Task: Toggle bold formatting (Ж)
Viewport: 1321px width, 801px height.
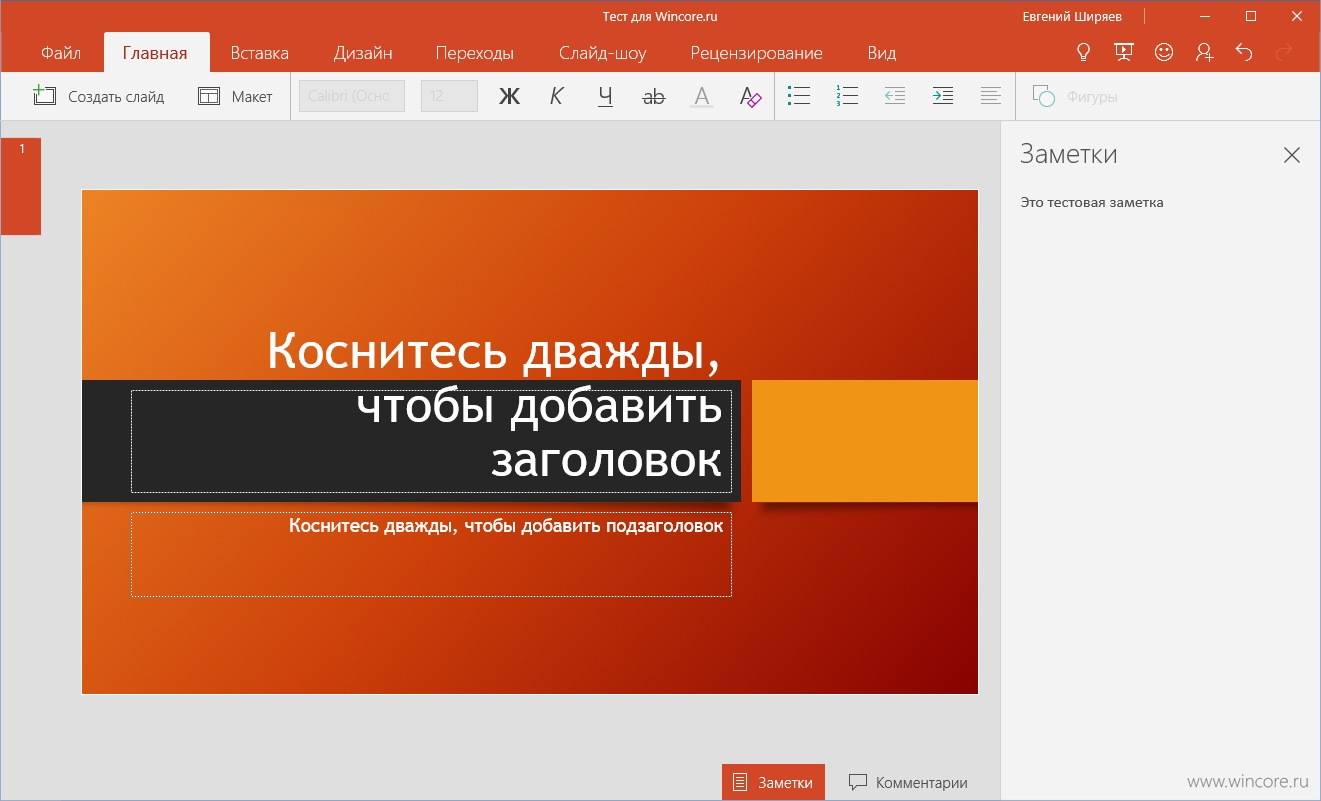Action: (510, 97)
